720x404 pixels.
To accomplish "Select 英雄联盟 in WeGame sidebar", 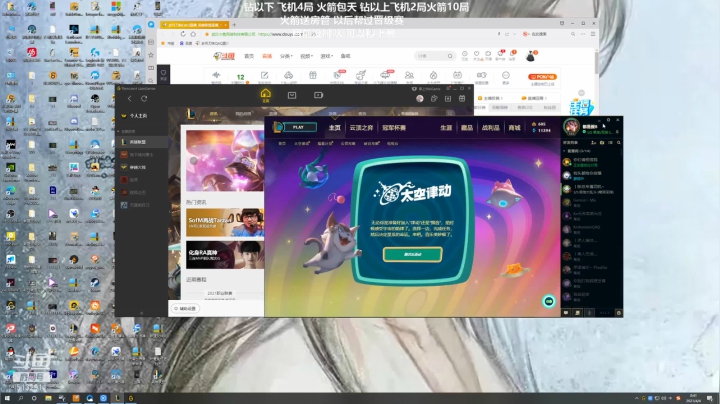I will point(141,142).
